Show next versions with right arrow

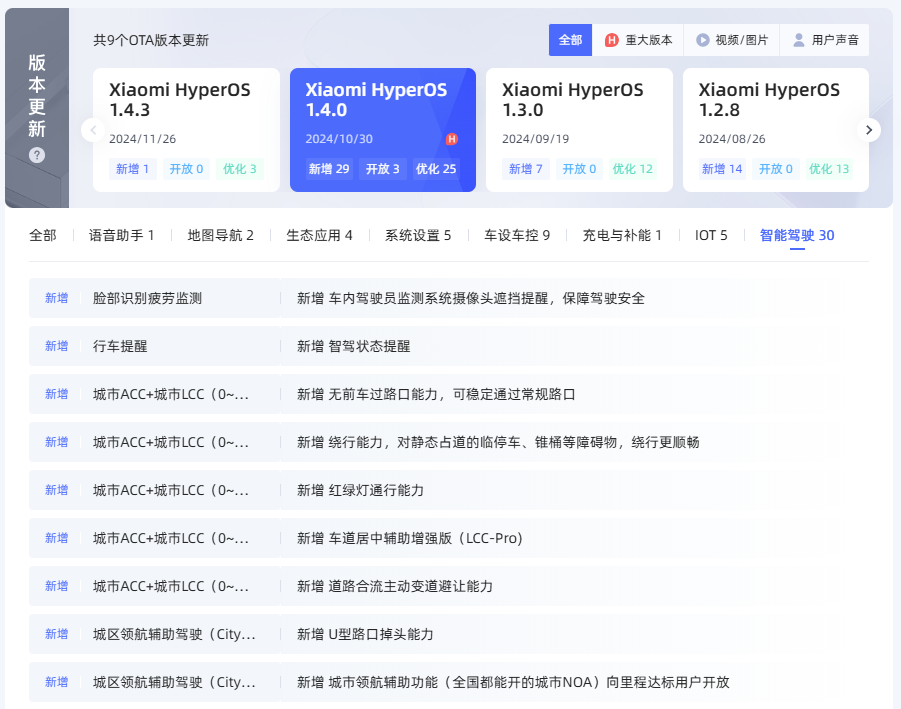point(868,130)
